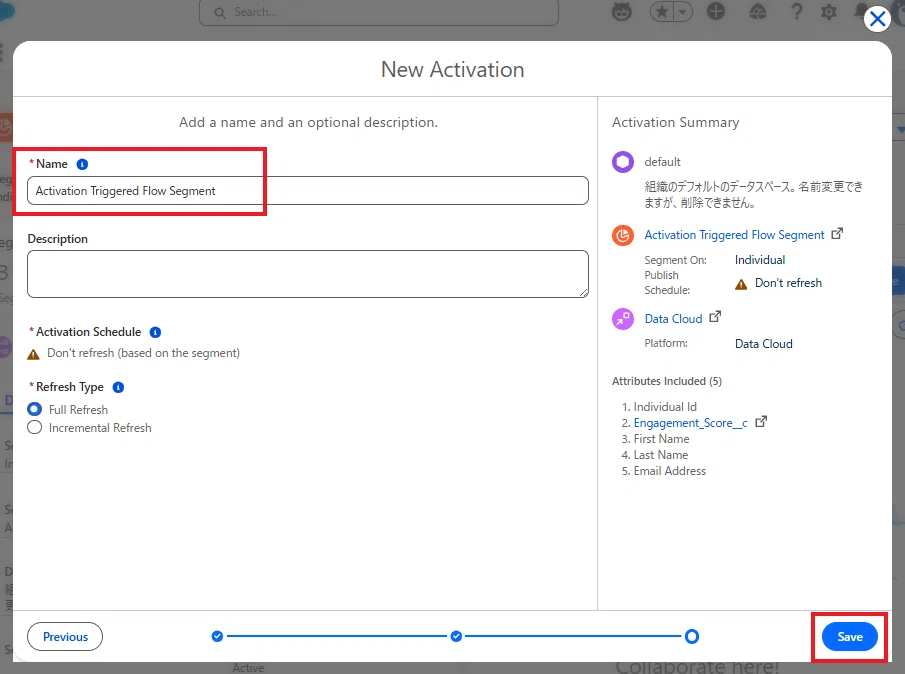Jump to second completed progress step
905x674 pixels.
(456, 636)
